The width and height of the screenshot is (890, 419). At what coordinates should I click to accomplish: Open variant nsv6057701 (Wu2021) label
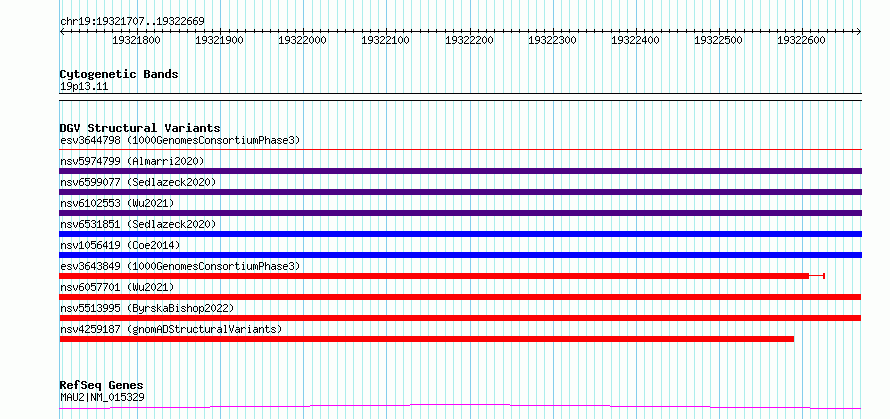tap(117, 287)
